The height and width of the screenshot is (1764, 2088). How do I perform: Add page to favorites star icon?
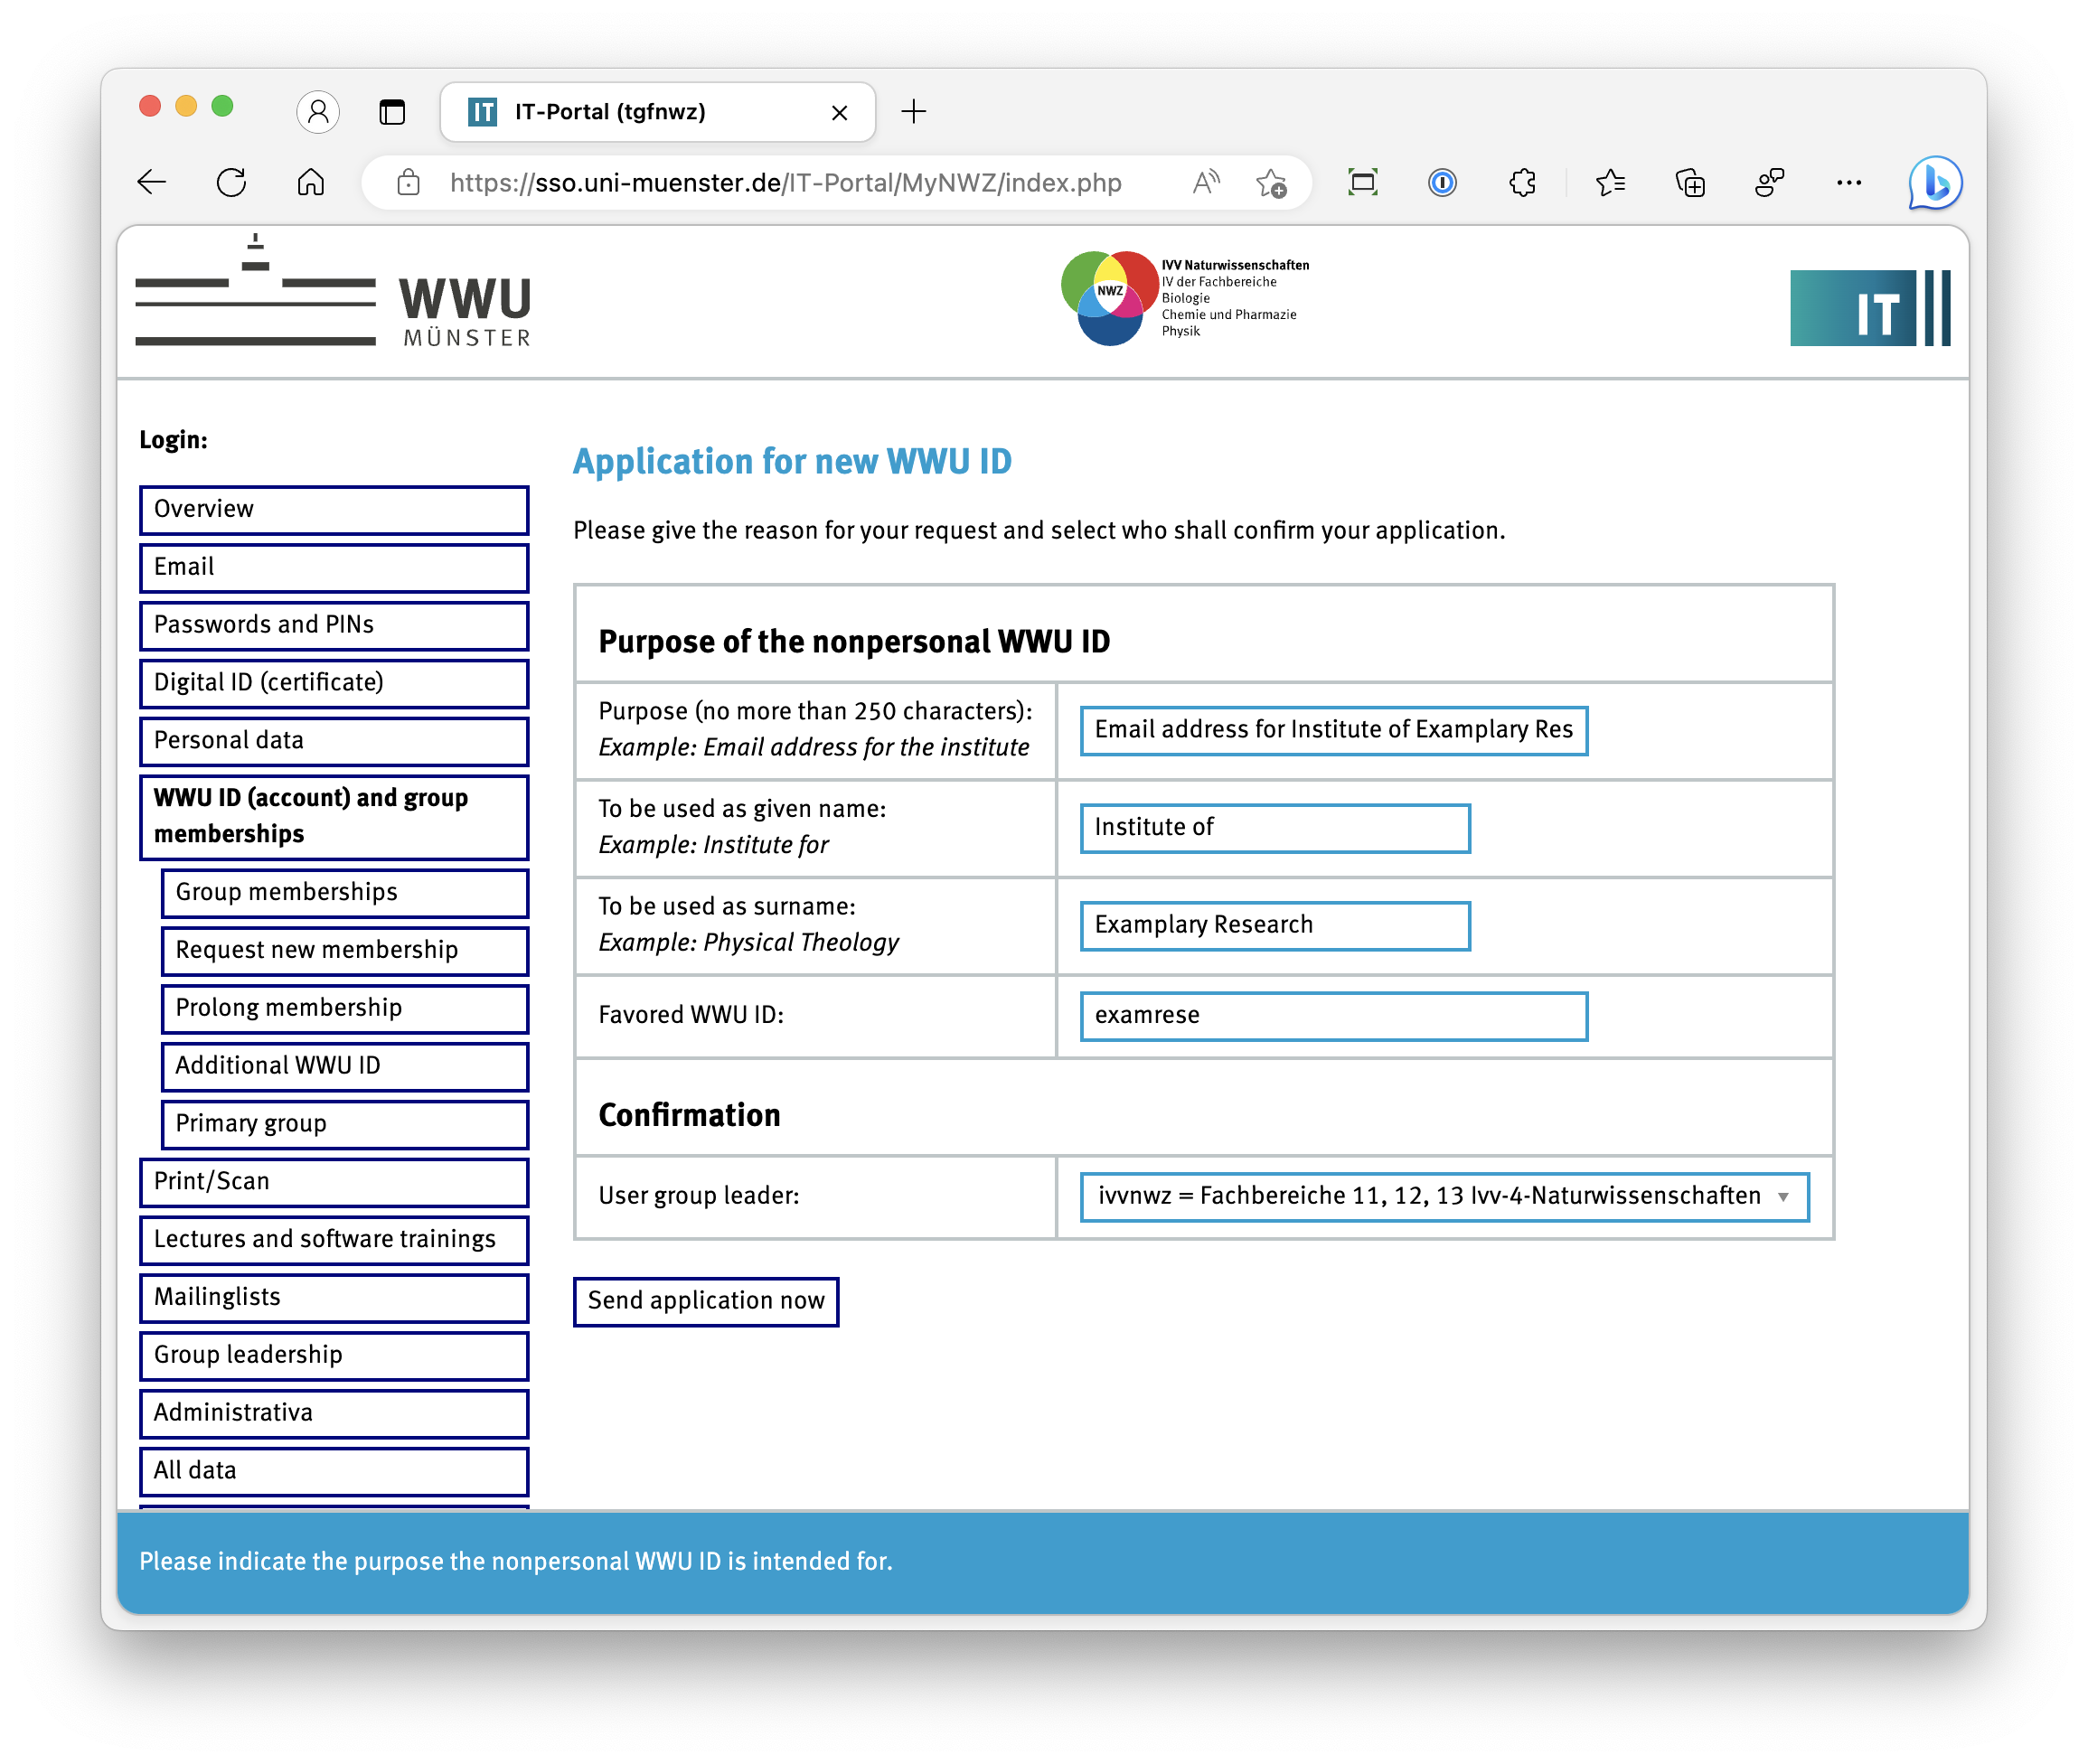point(1271,182)
